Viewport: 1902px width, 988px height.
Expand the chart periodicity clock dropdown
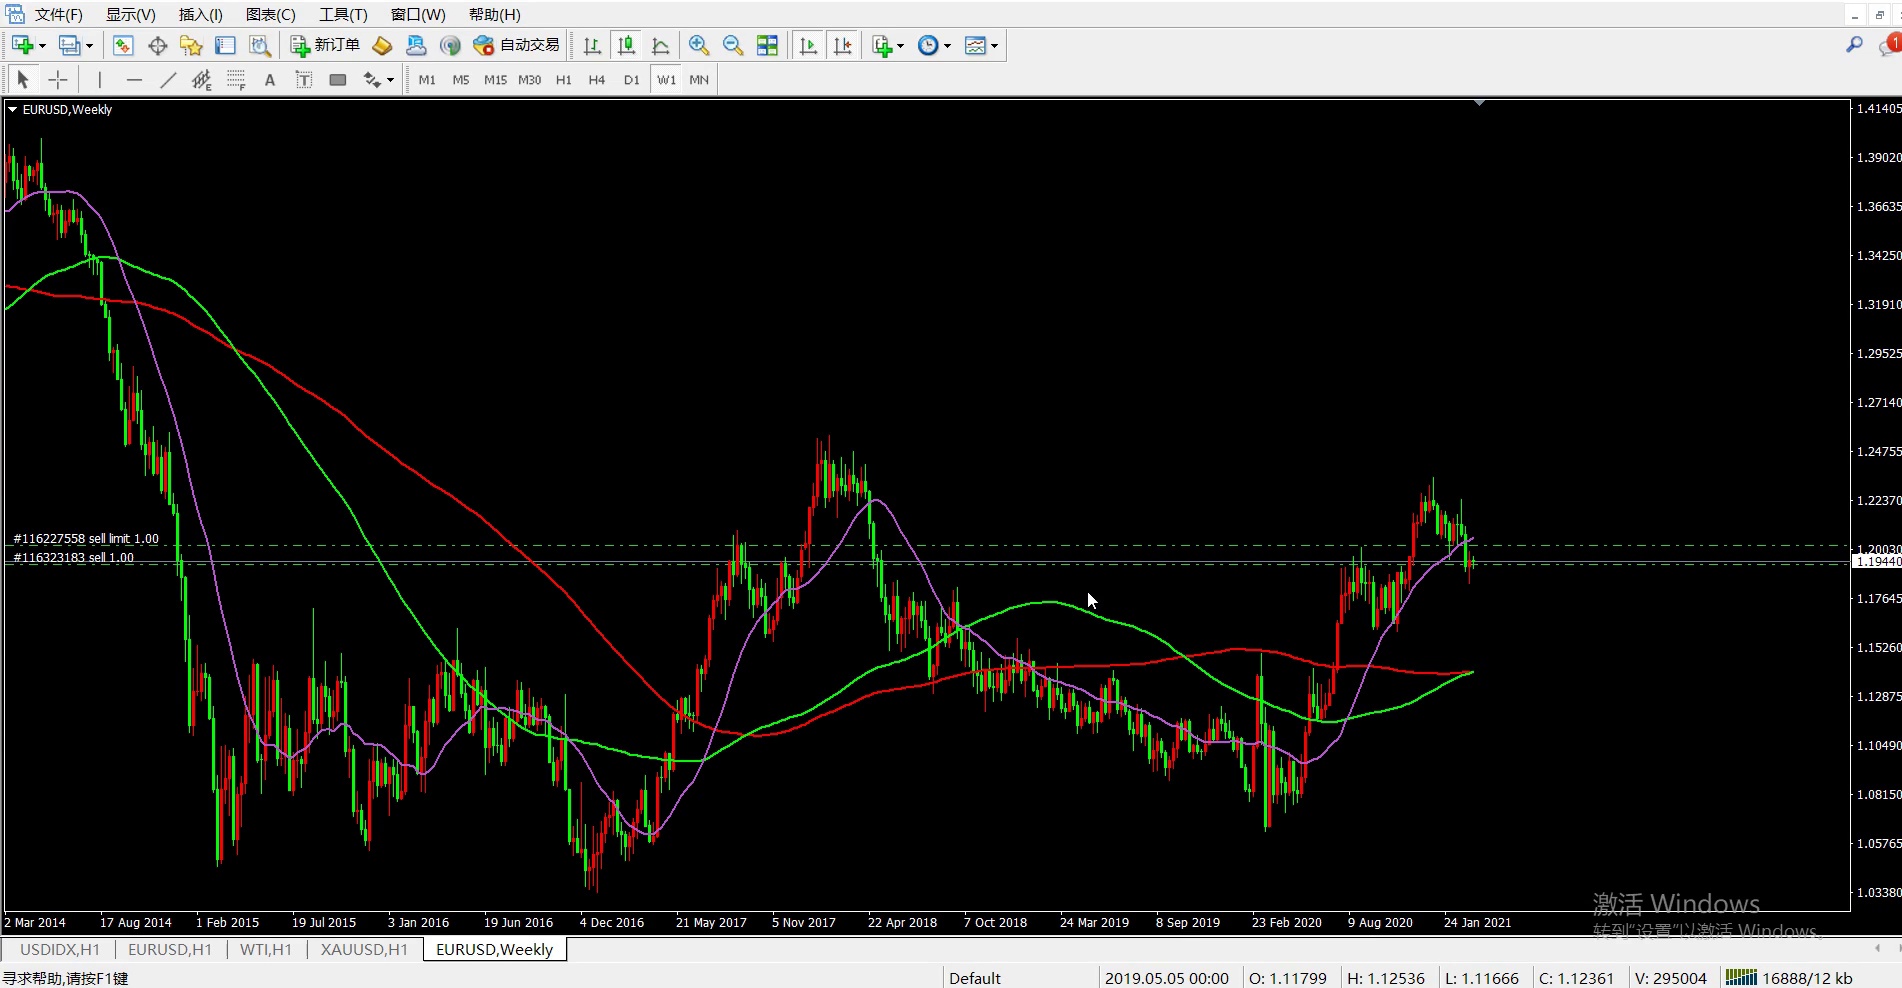click(x=947, y=46)
